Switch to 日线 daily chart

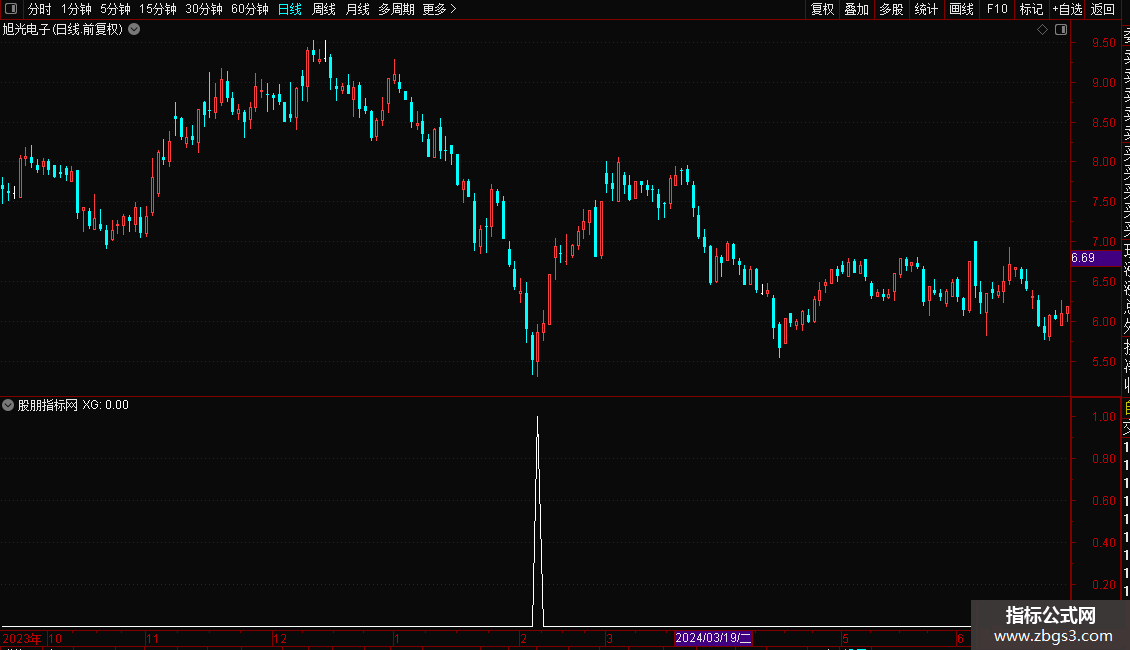click(x=290, y=9)
